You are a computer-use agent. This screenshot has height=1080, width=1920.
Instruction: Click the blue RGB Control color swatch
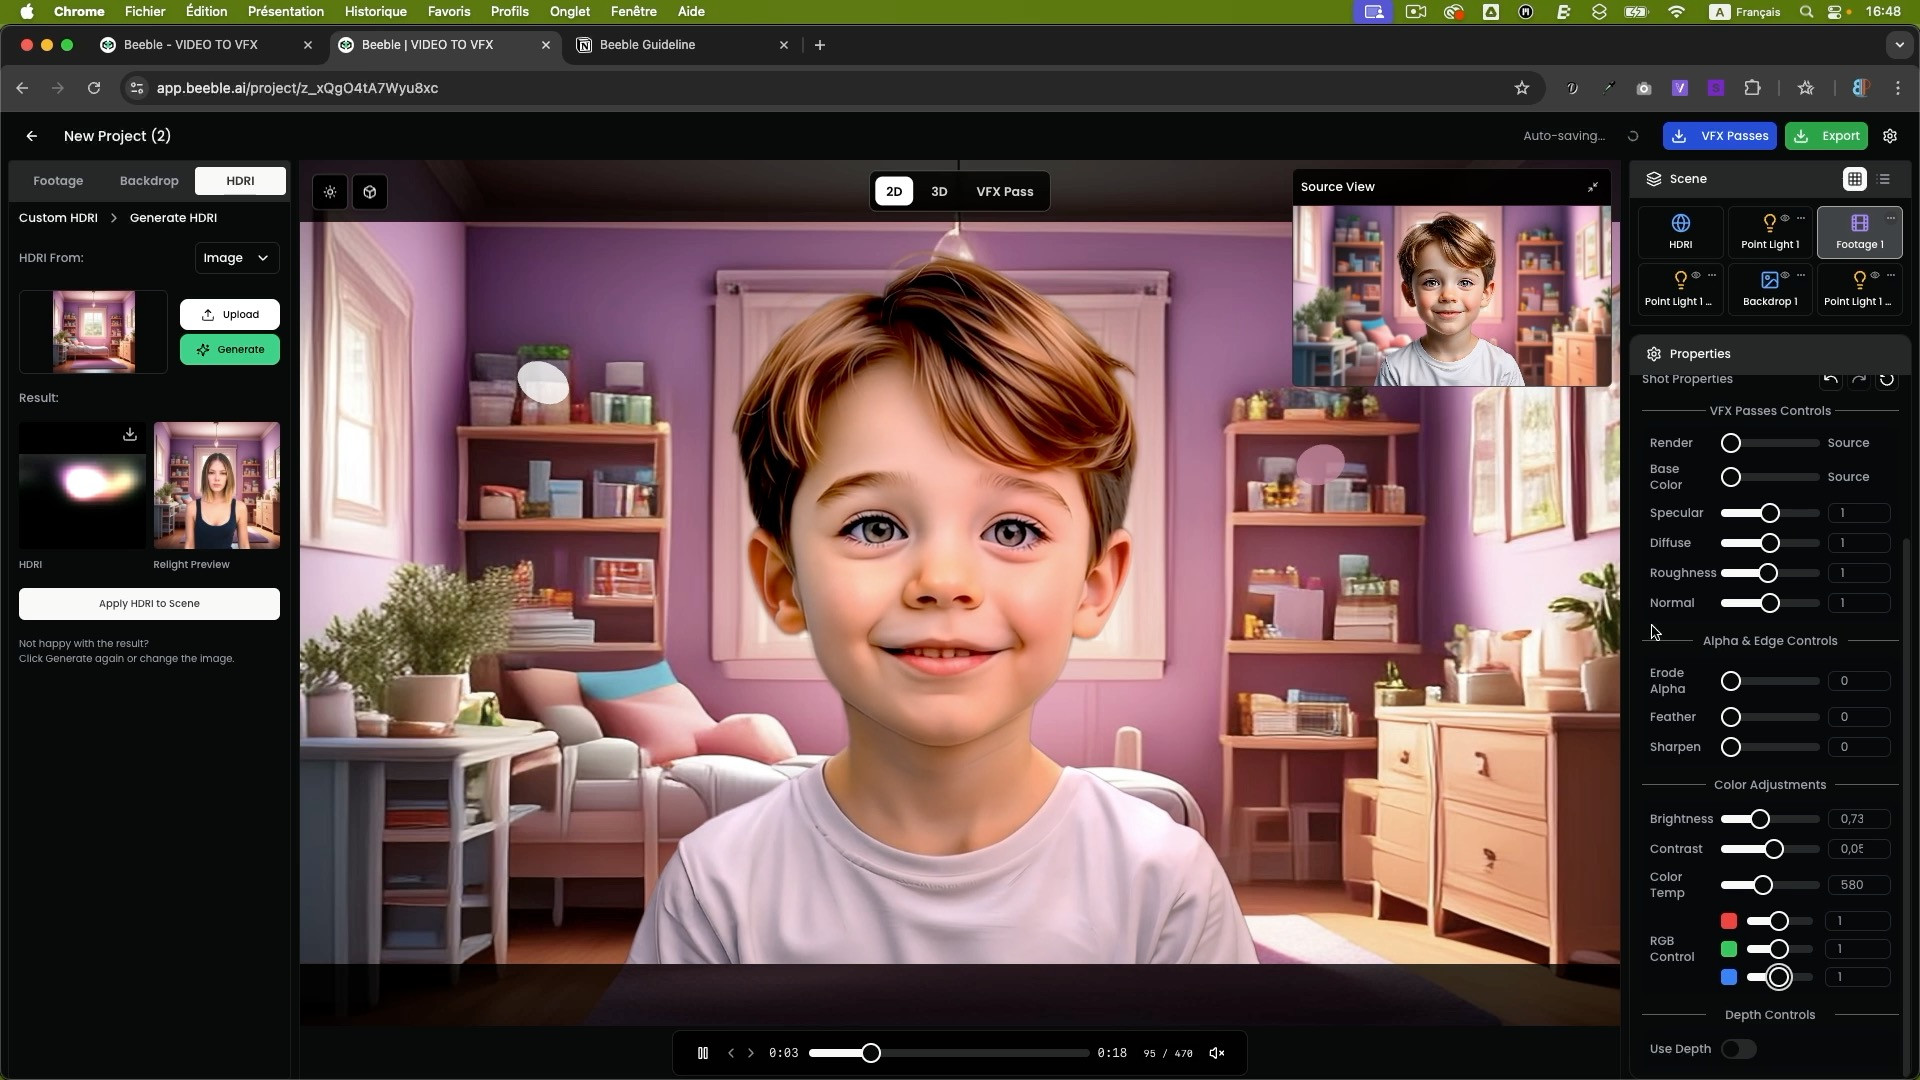1729,977
